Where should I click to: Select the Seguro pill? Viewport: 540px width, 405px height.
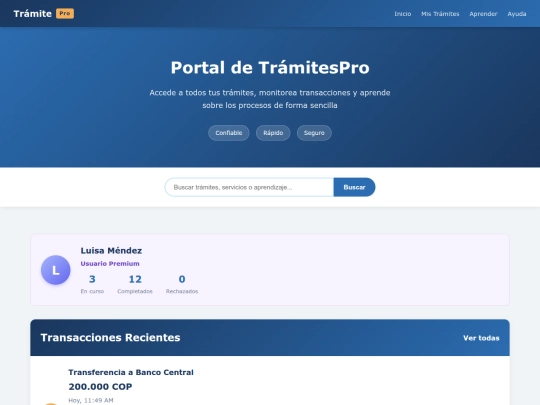point(314,133)
